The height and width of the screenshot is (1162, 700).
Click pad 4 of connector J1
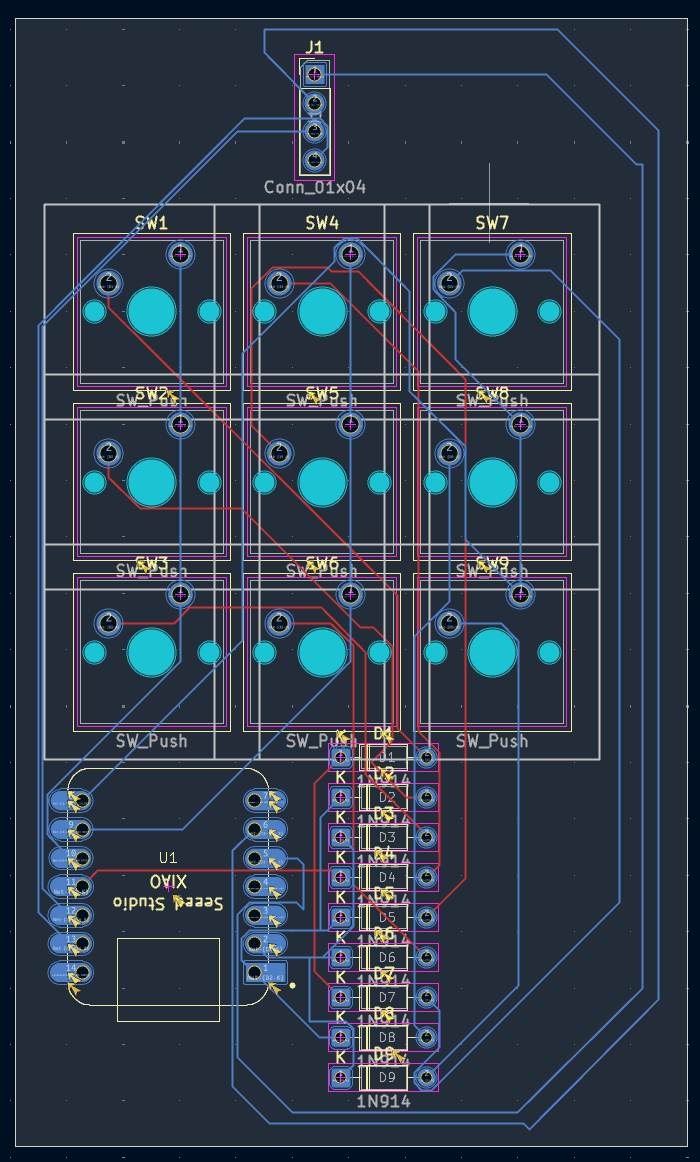pos(315,159)
